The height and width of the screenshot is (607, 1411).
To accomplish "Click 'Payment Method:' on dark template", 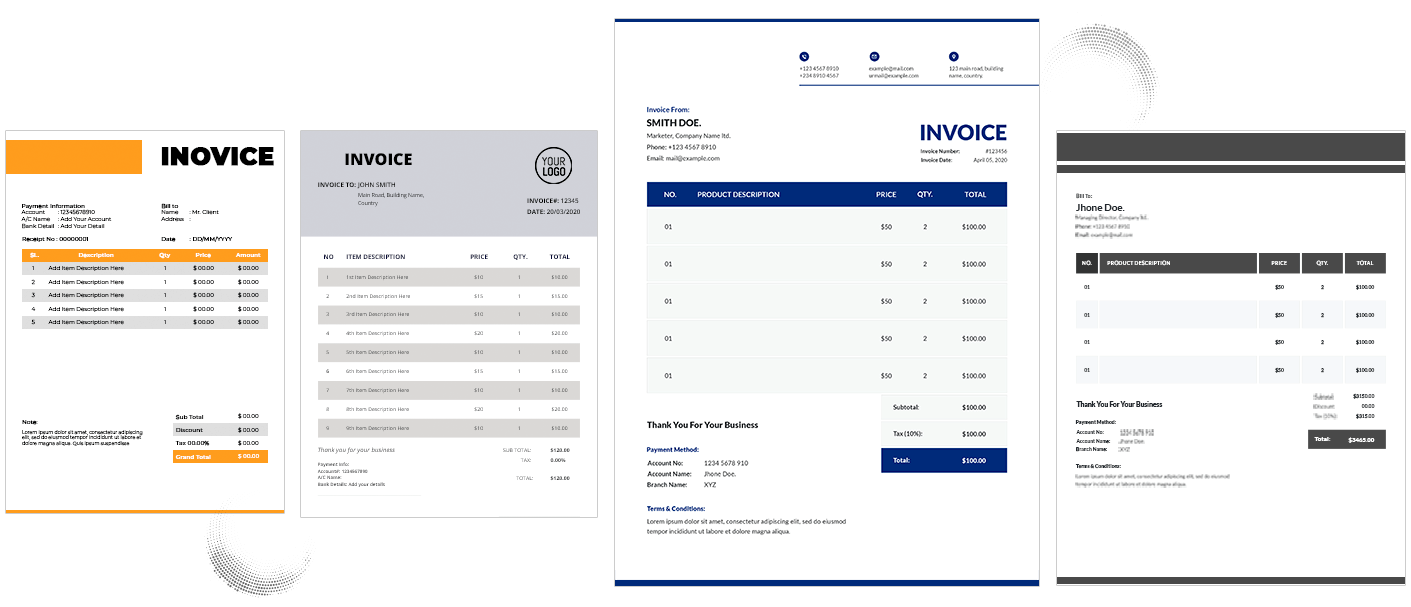I will 1095,423.
